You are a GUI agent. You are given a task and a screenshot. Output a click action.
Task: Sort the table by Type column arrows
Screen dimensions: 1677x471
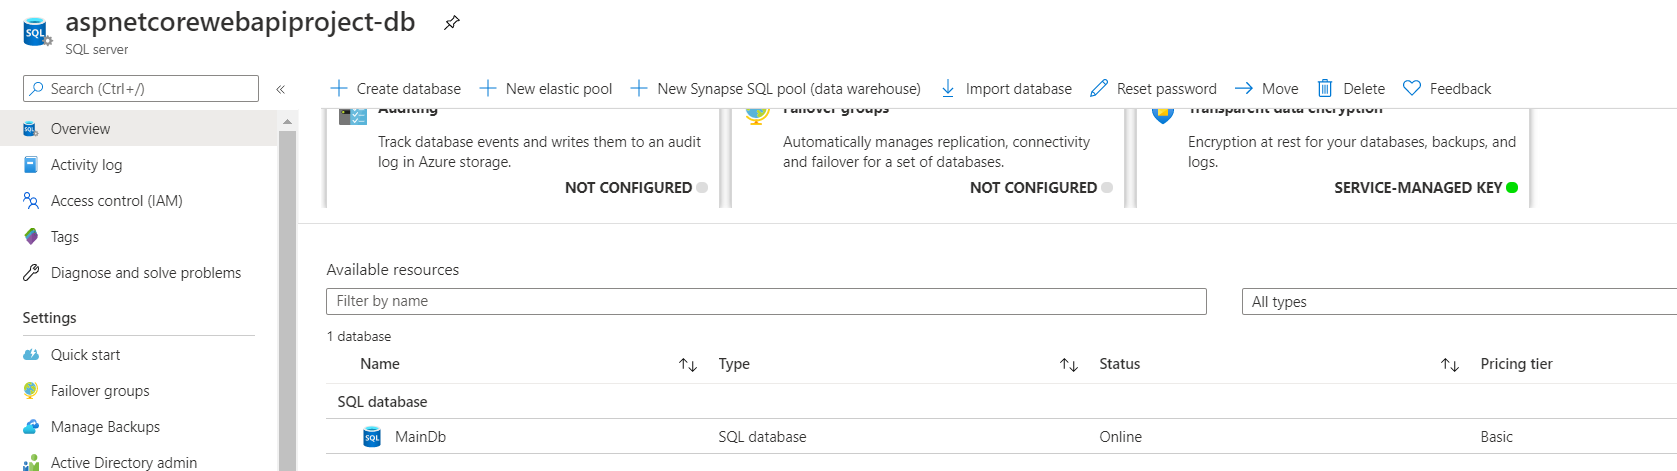[x=1069, y=365]
